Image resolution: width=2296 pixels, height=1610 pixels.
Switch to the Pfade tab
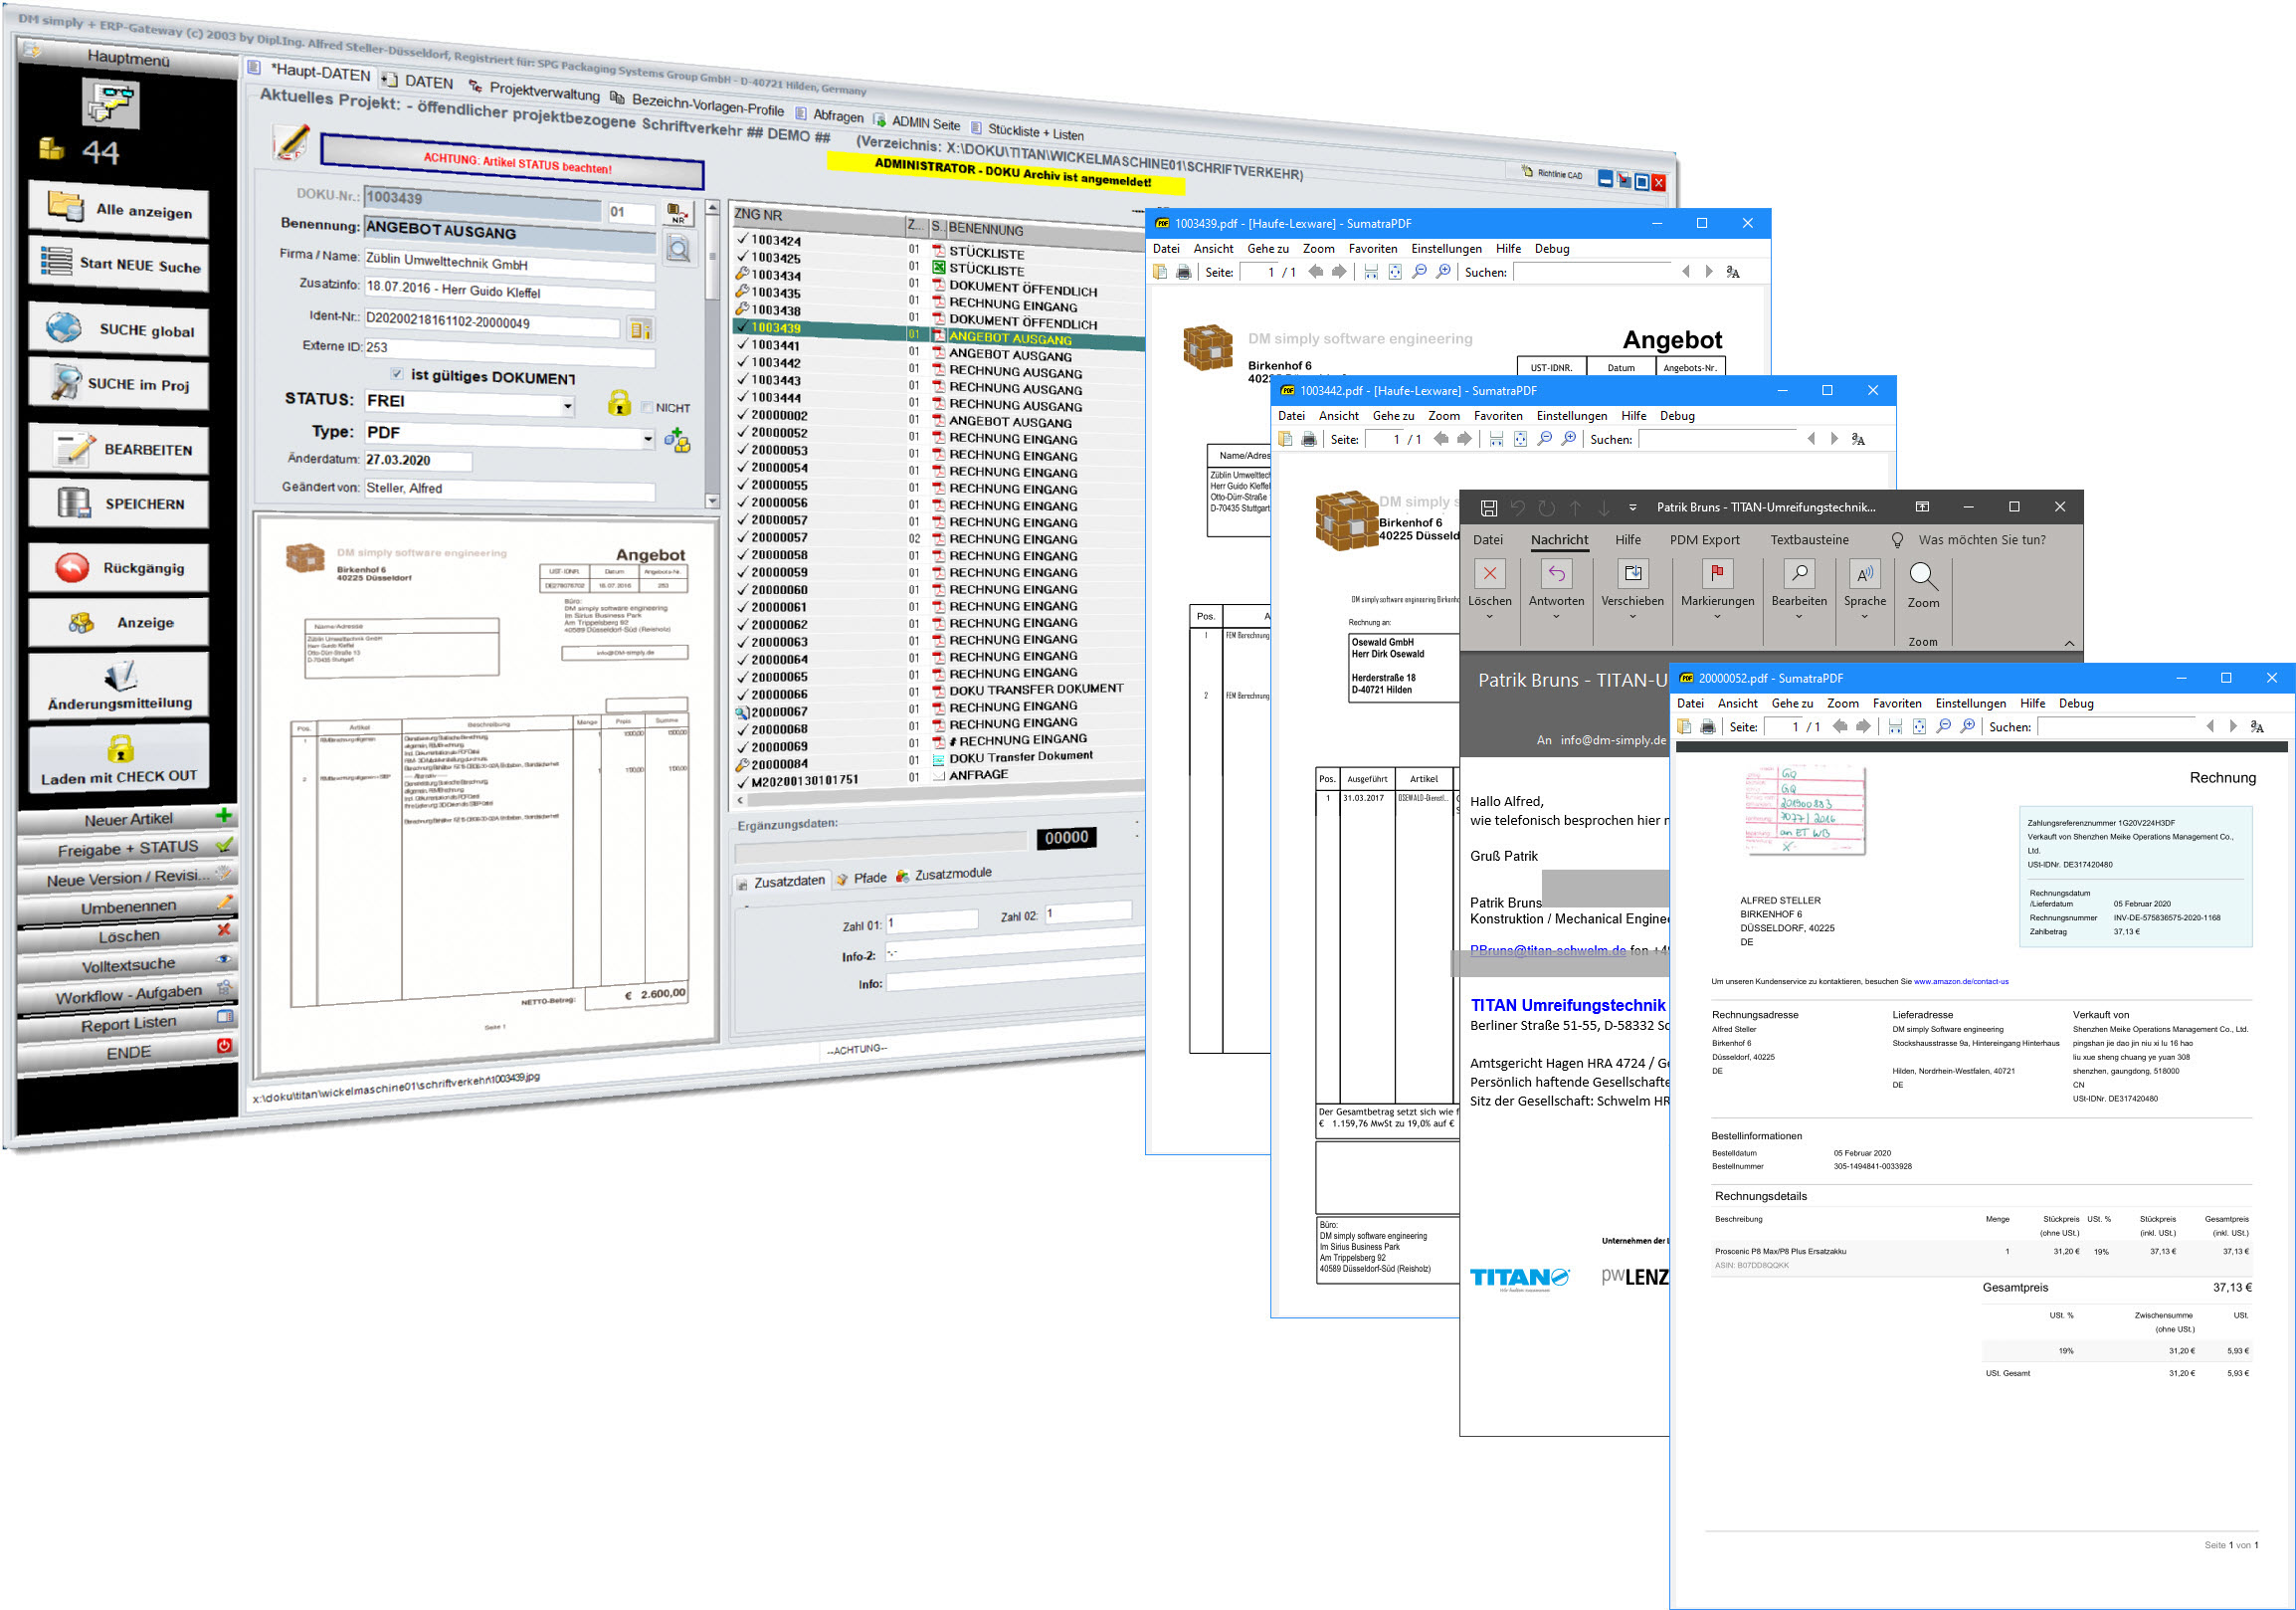(x=861, y=878)
